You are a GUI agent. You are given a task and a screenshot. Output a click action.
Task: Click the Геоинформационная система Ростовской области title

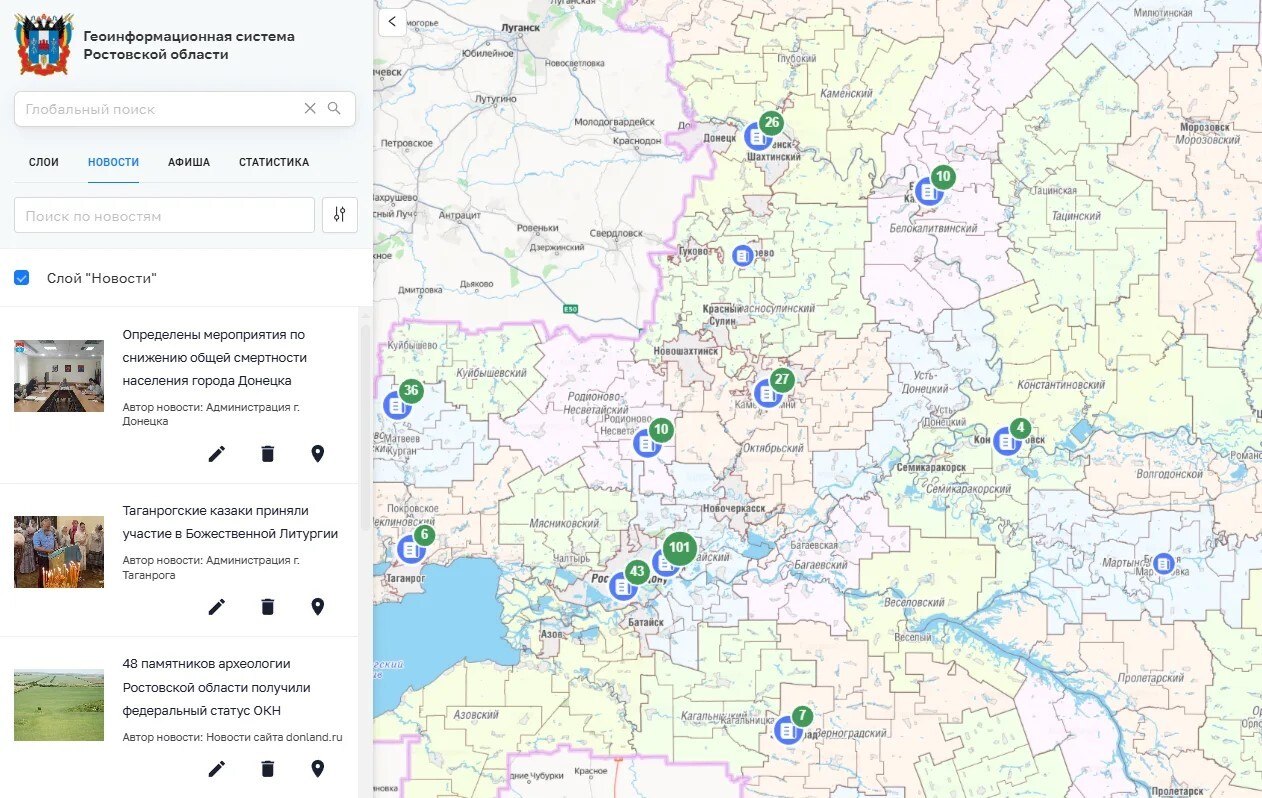(x=189, y=45)
